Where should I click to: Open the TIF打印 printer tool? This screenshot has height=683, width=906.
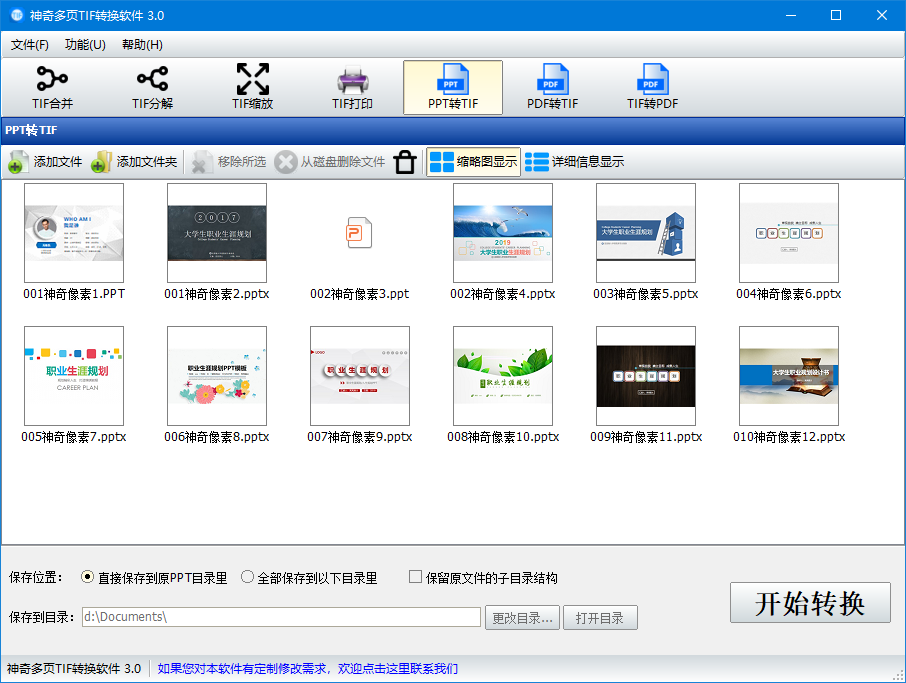point(352,87)
